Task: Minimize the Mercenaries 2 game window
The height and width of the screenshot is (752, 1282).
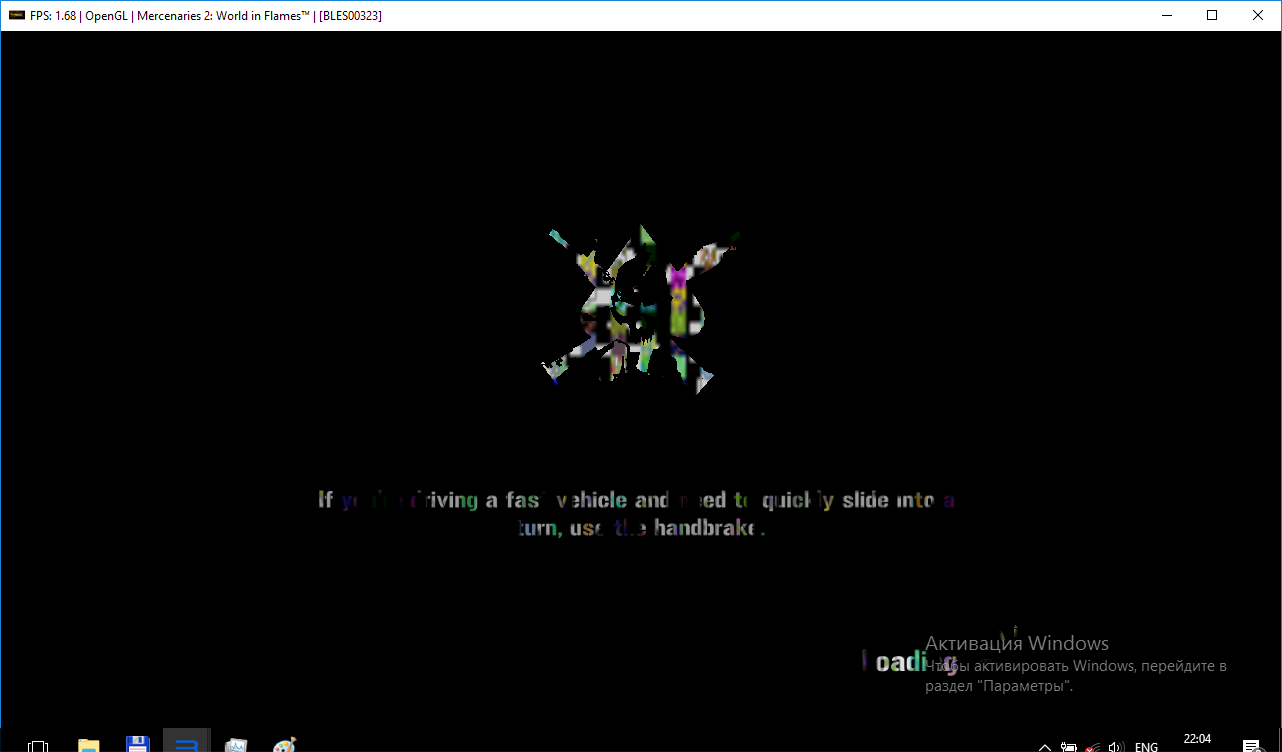Action: click(1166, 16)
